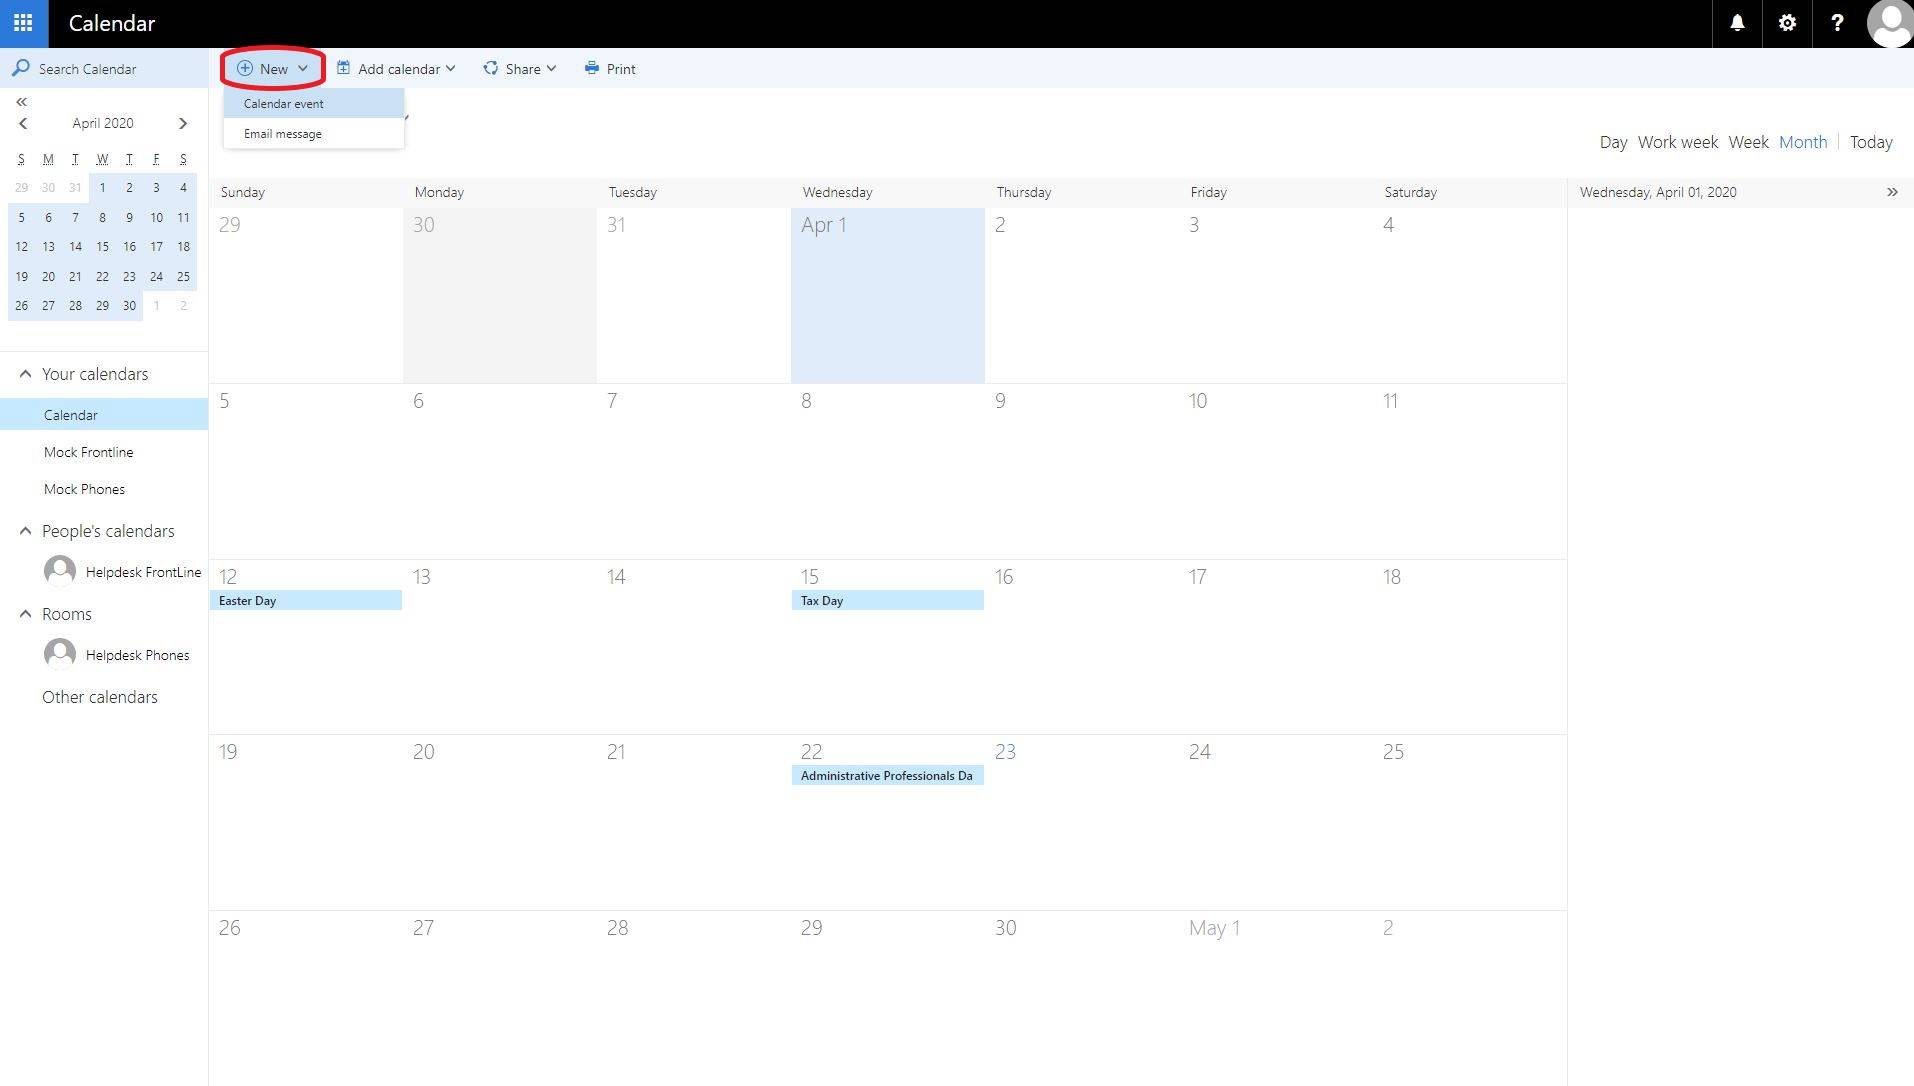Open the settings gear icon
Image resolution: width=1914 pixels, height=1086 pixels.
pos(1787,23)
